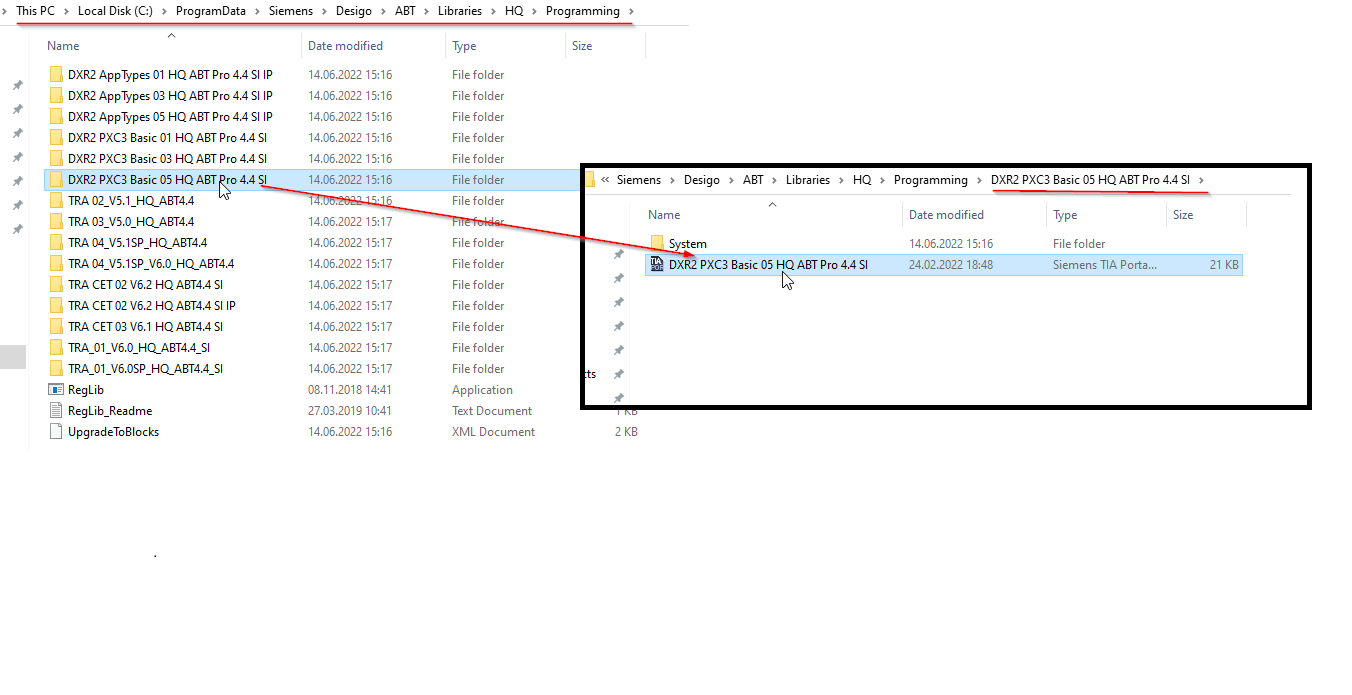Select folder icon of TRA 02_V5.1_HQ_ABT4.4
Viewport: 1352px width, 695px height.
[56, 201]
